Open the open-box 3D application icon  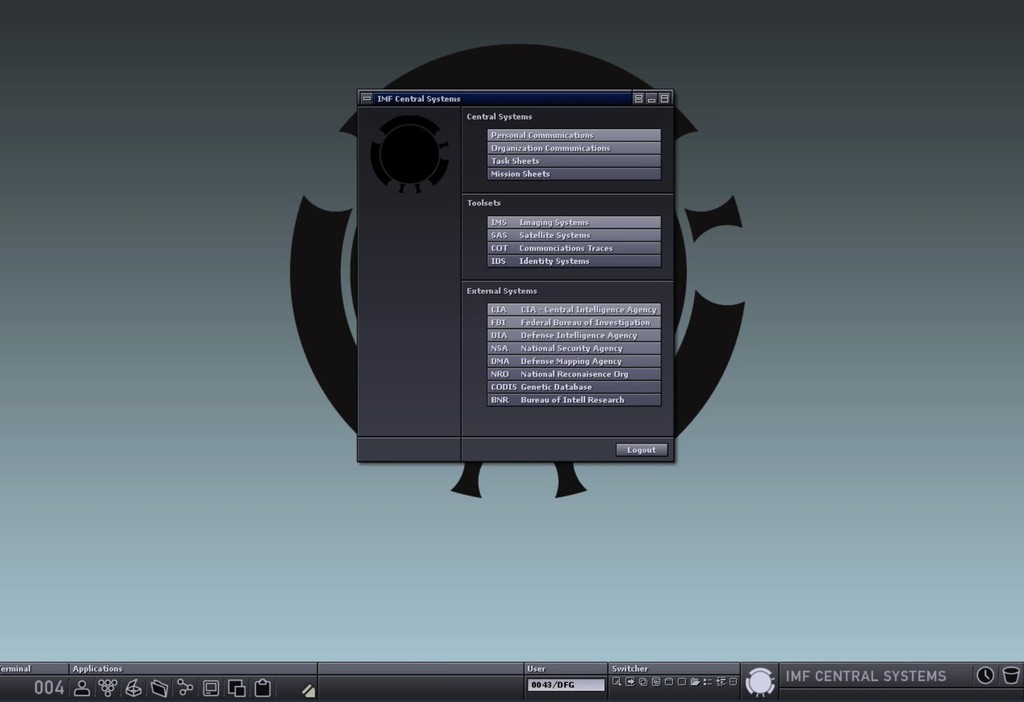(133, 688)
